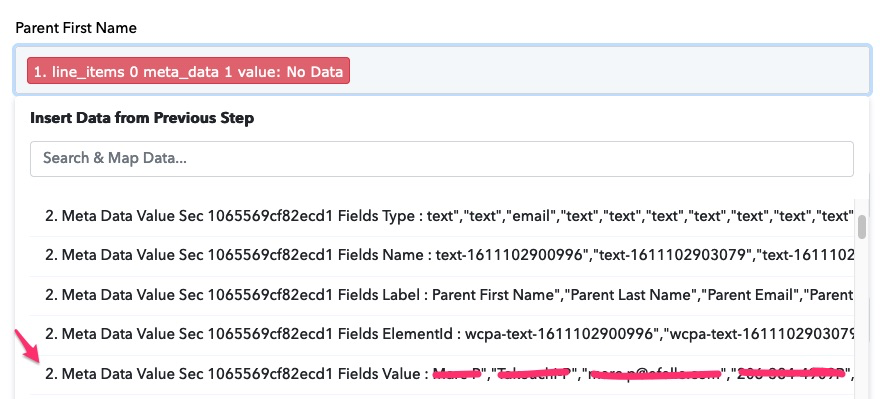Click the Insert Data from Previous Step heading
This screenshot has width=883, height=399.
click(x=141, y=118)
